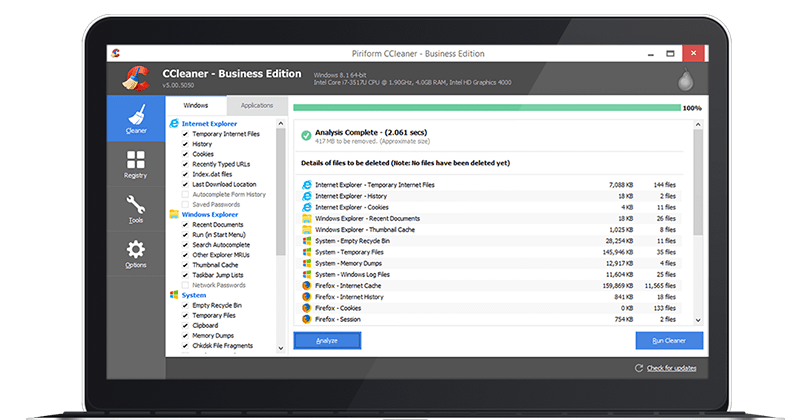Screen dimensions: 800x420
Task: Open the Cleaner section in sidebar
Action: coord(136,120)
